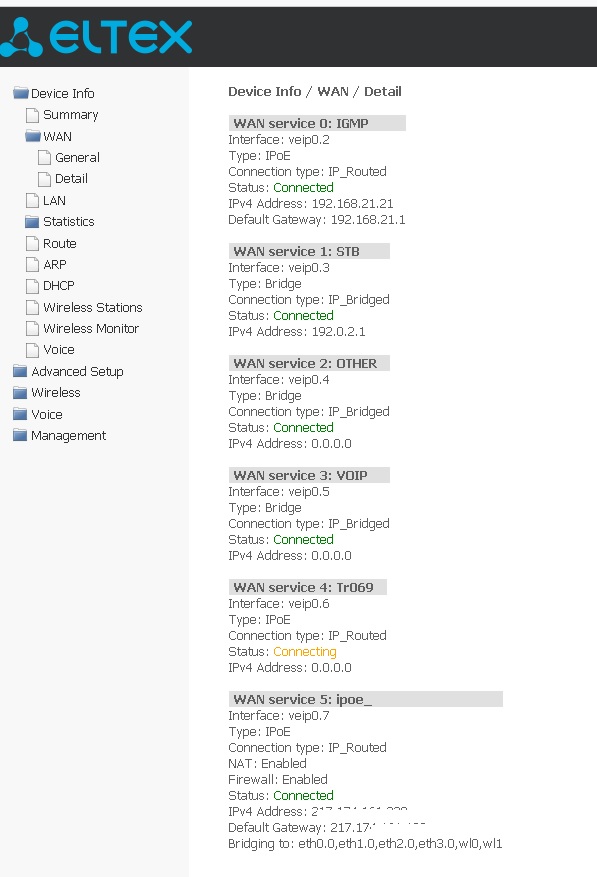Click the Device Info folder icon
This screenshot has width=597, height=877.
pyautogui.click(x=21, y=93)
